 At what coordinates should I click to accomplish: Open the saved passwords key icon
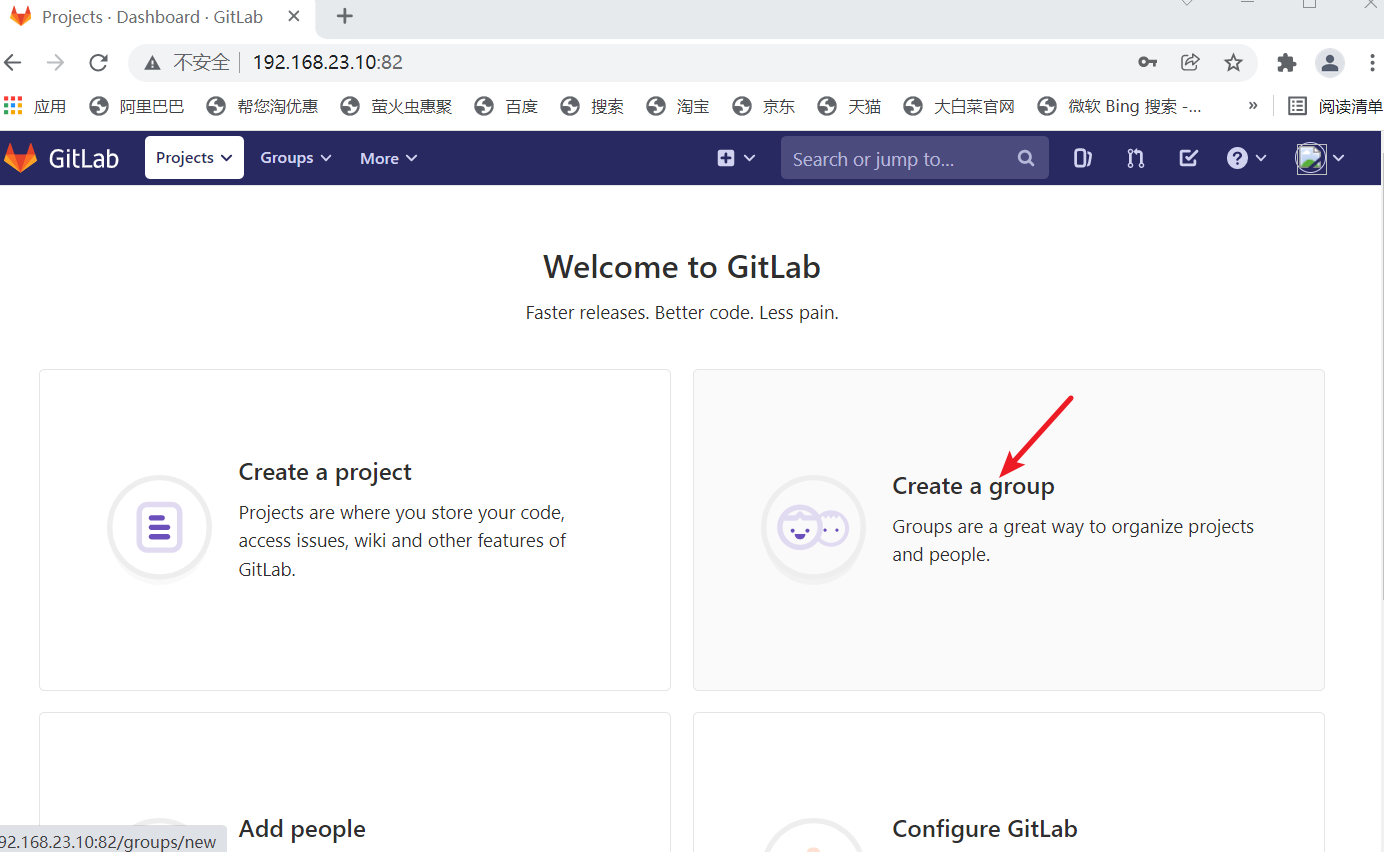[1147, 62]
